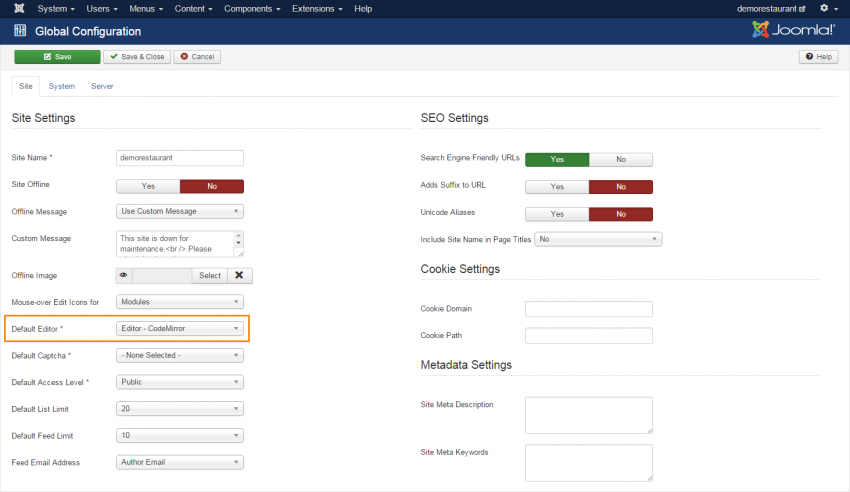Click the Site Name input field
This screenshot has height=492, width=850.
pyautogui.click(x=180, y=158)
